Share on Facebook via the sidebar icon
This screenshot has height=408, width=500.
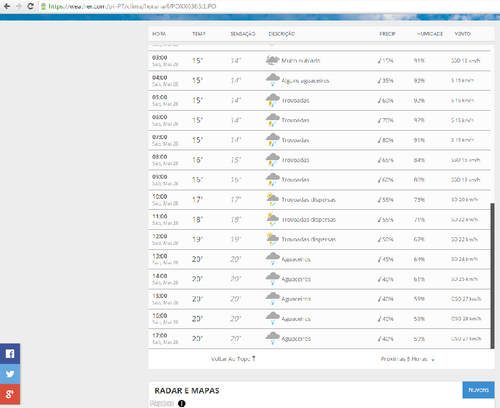coord(10,353)
